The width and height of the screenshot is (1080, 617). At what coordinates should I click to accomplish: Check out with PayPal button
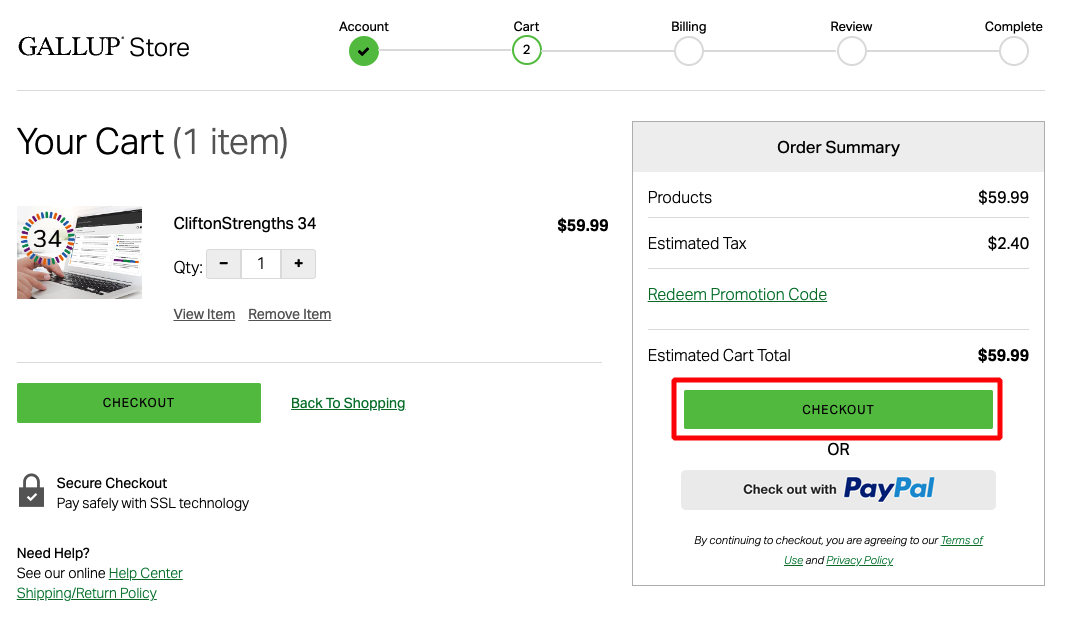[838, 490]
